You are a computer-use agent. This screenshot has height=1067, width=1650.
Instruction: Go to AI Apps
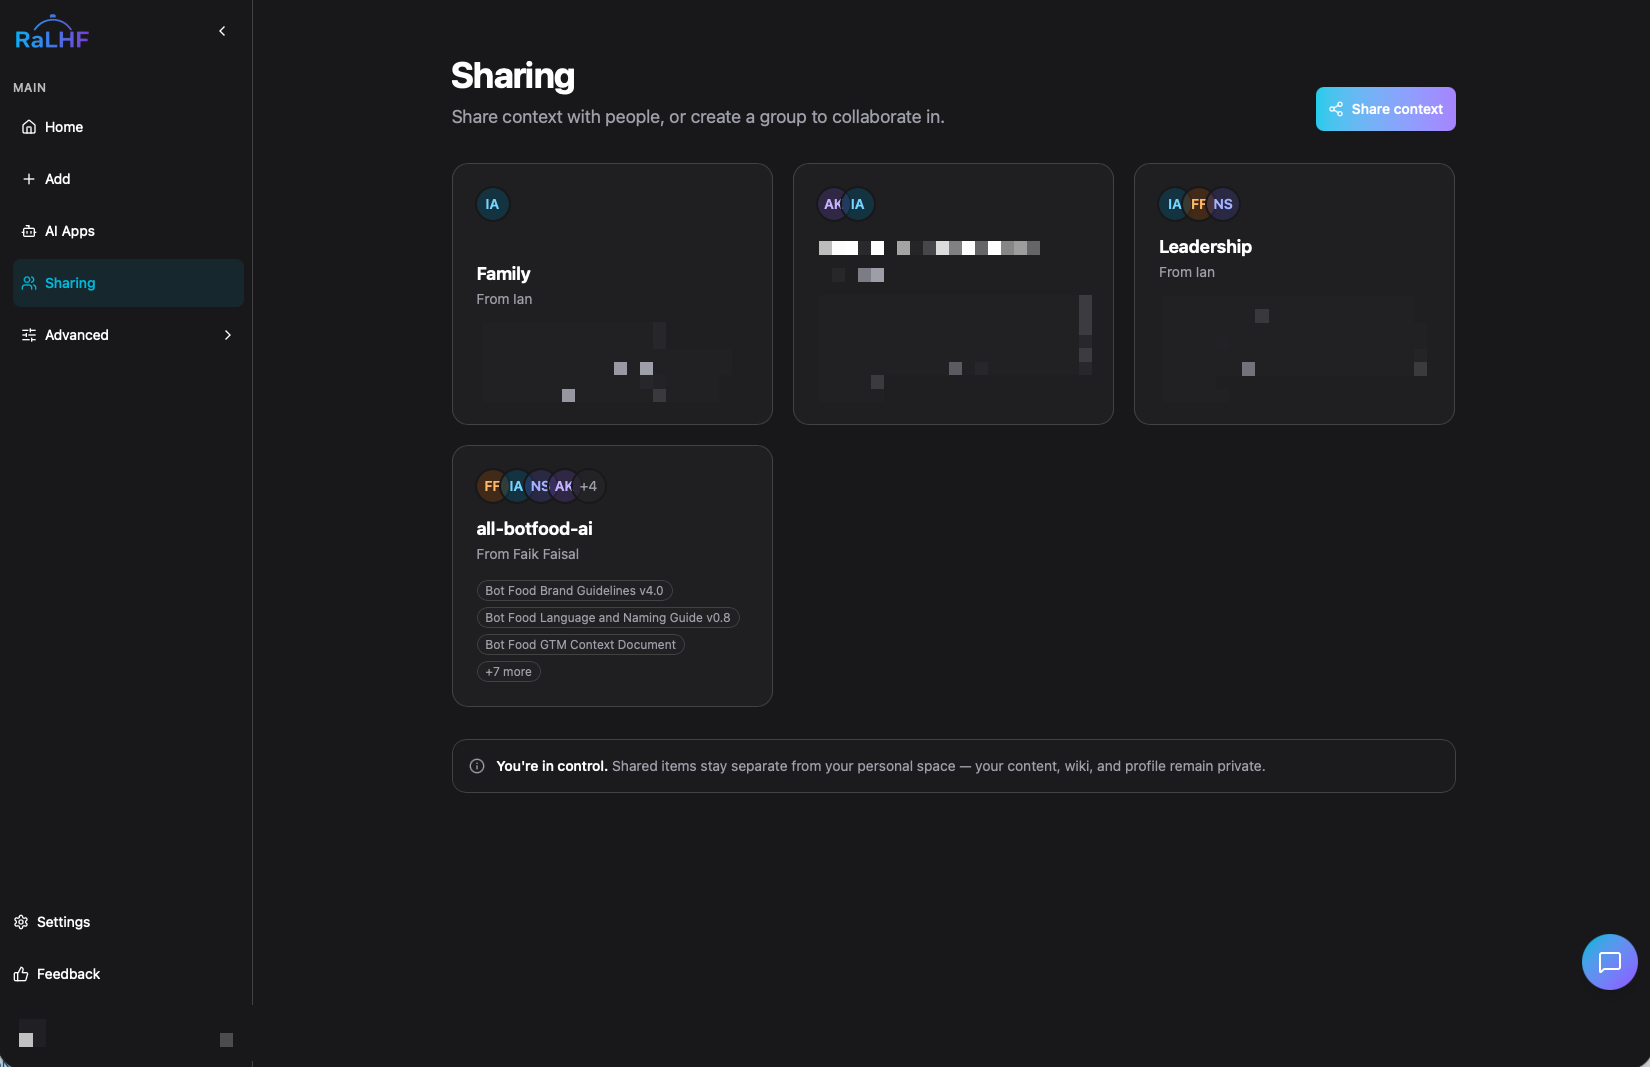click(x=128, y=231)
